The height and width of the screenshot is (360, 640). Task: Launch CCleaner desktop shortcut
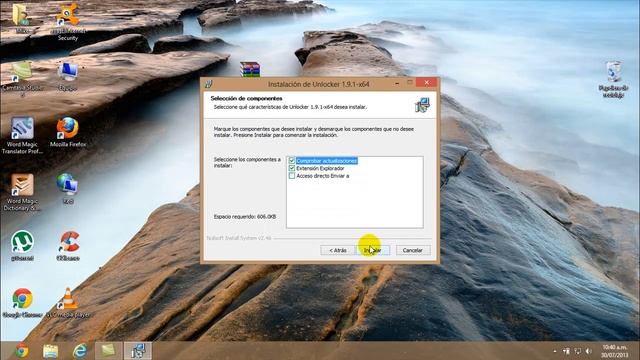point(68,246)
